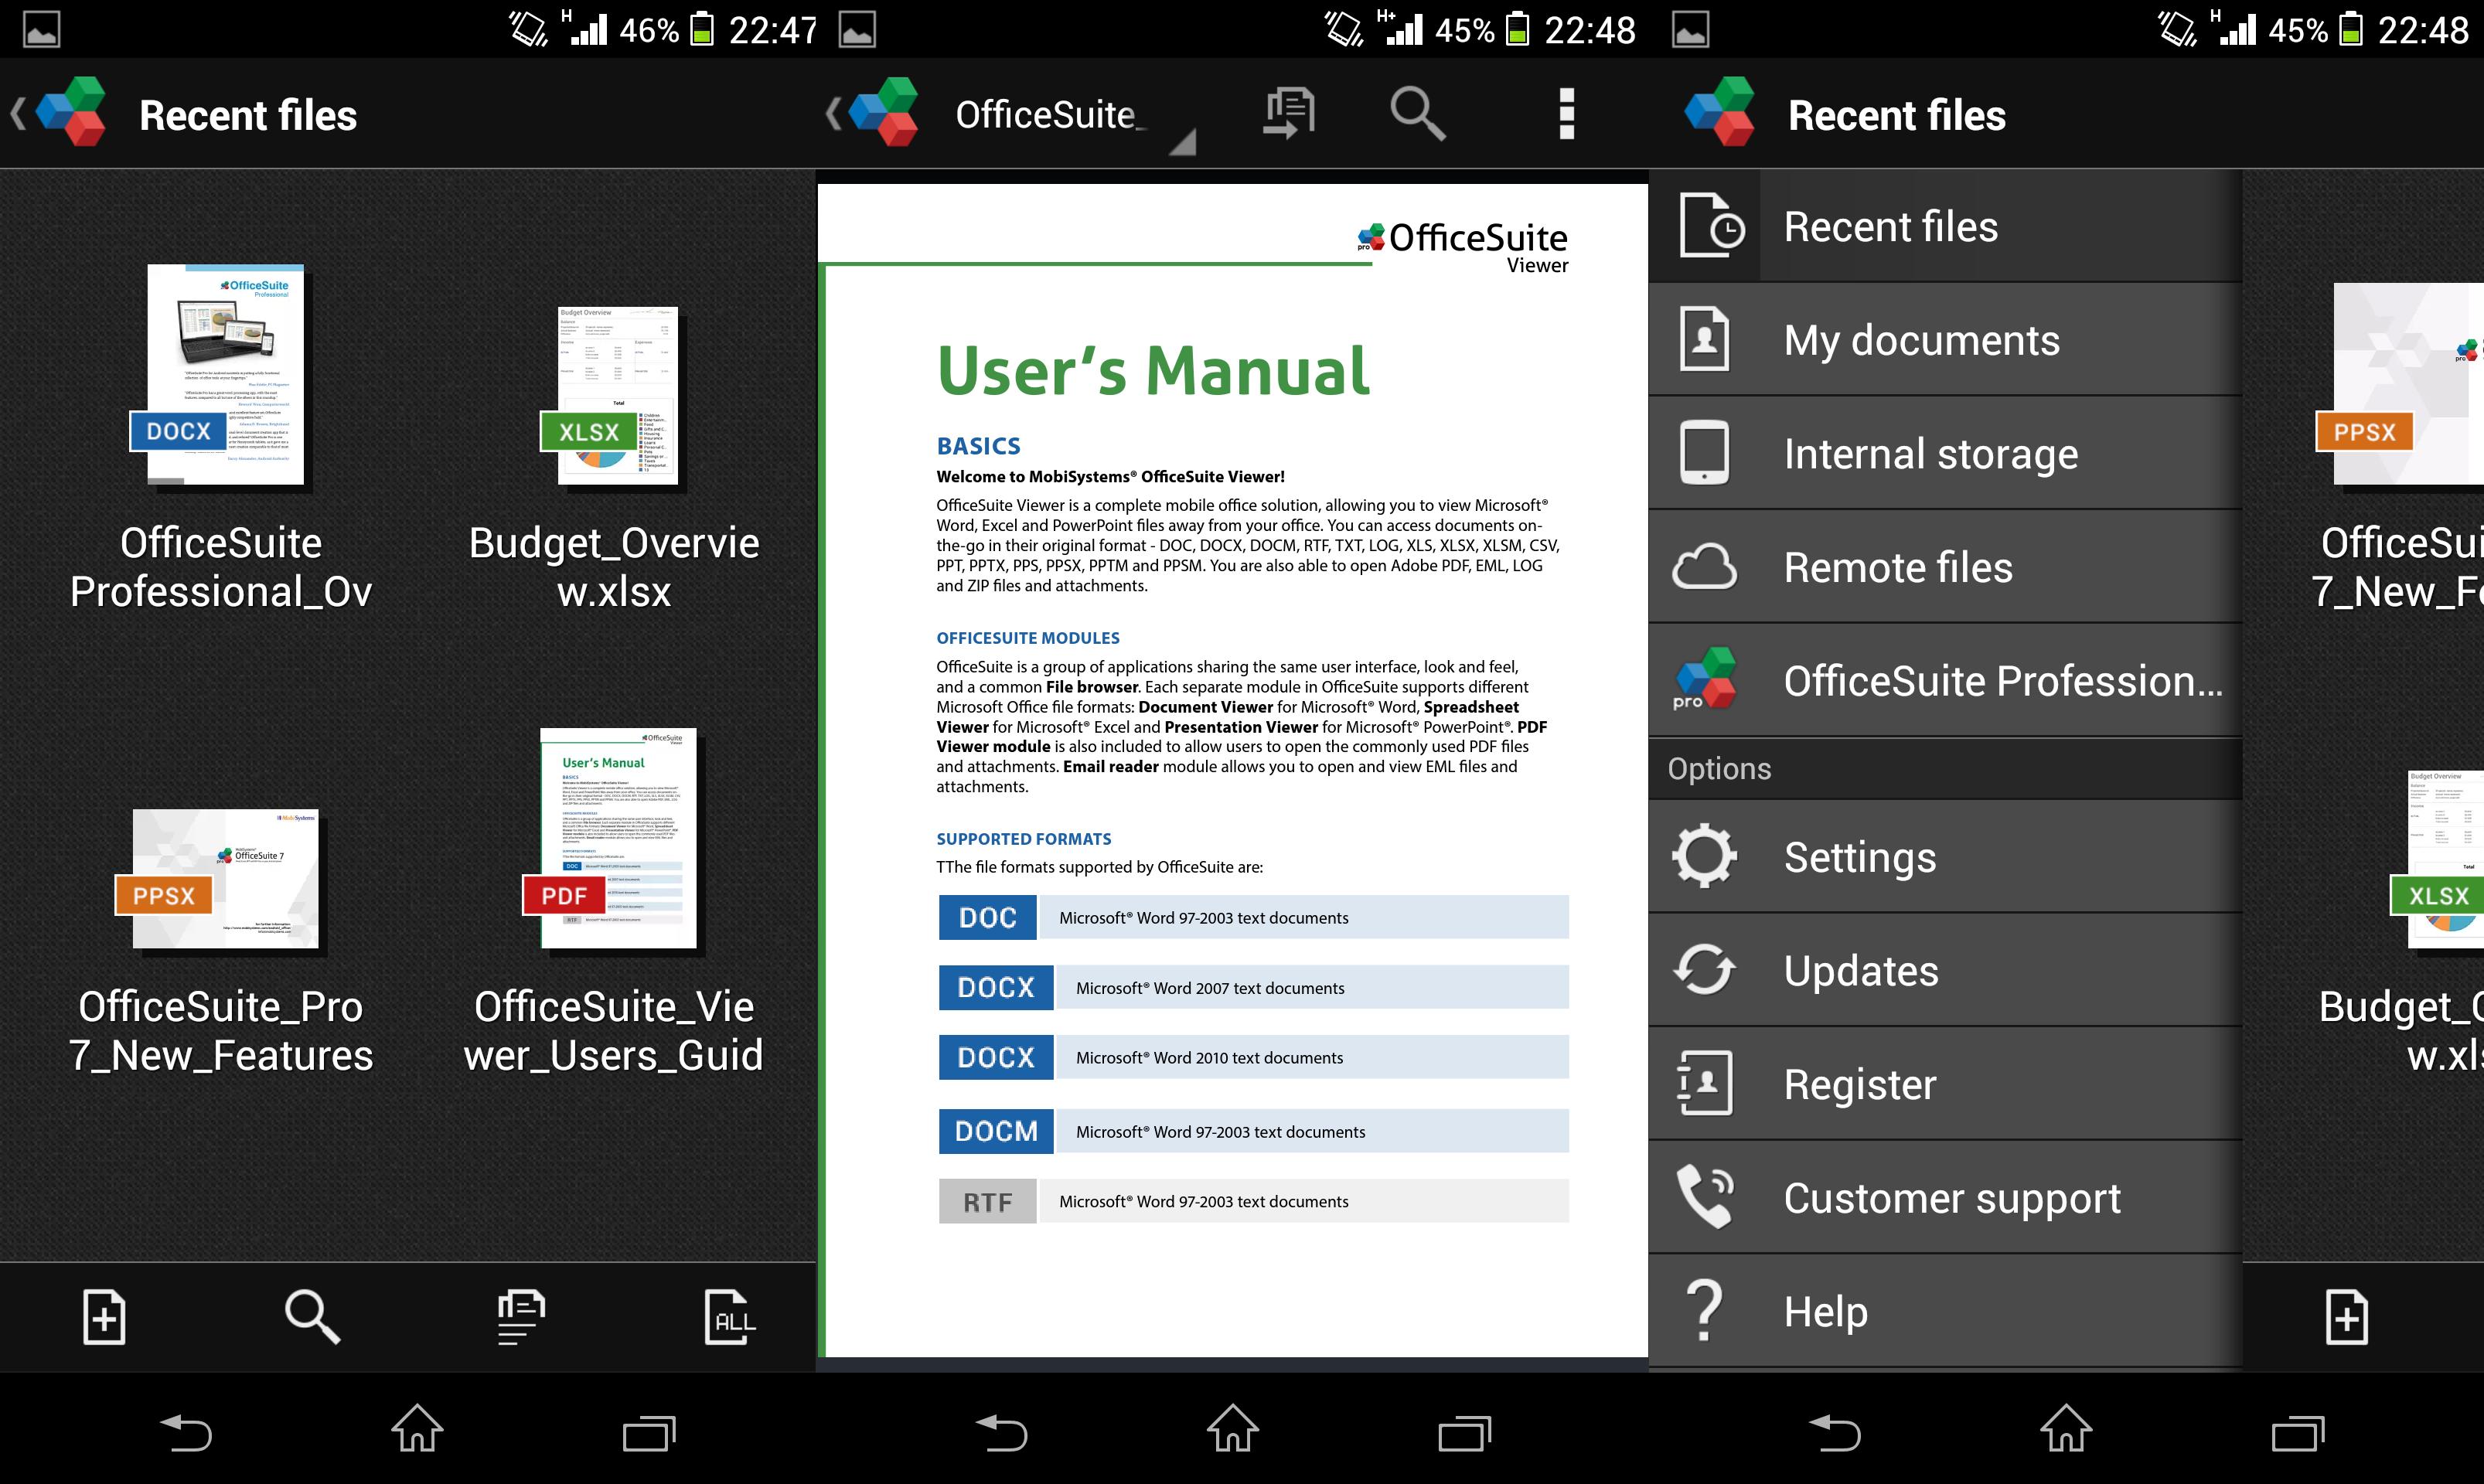Tap the Remote files cloud icon
2484x1484 pixels.
[x=1705, y=567]
